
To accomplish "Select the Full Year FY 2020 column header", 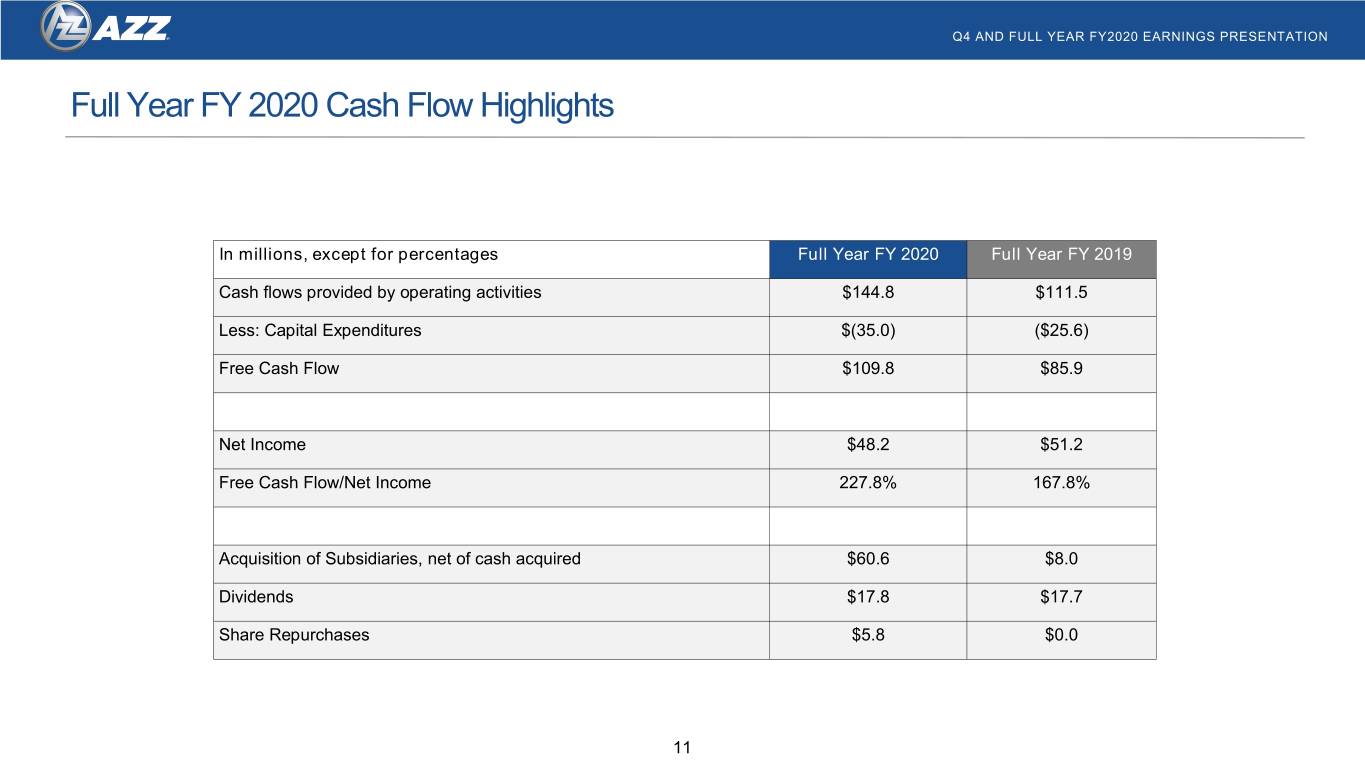I will (868, 254).
